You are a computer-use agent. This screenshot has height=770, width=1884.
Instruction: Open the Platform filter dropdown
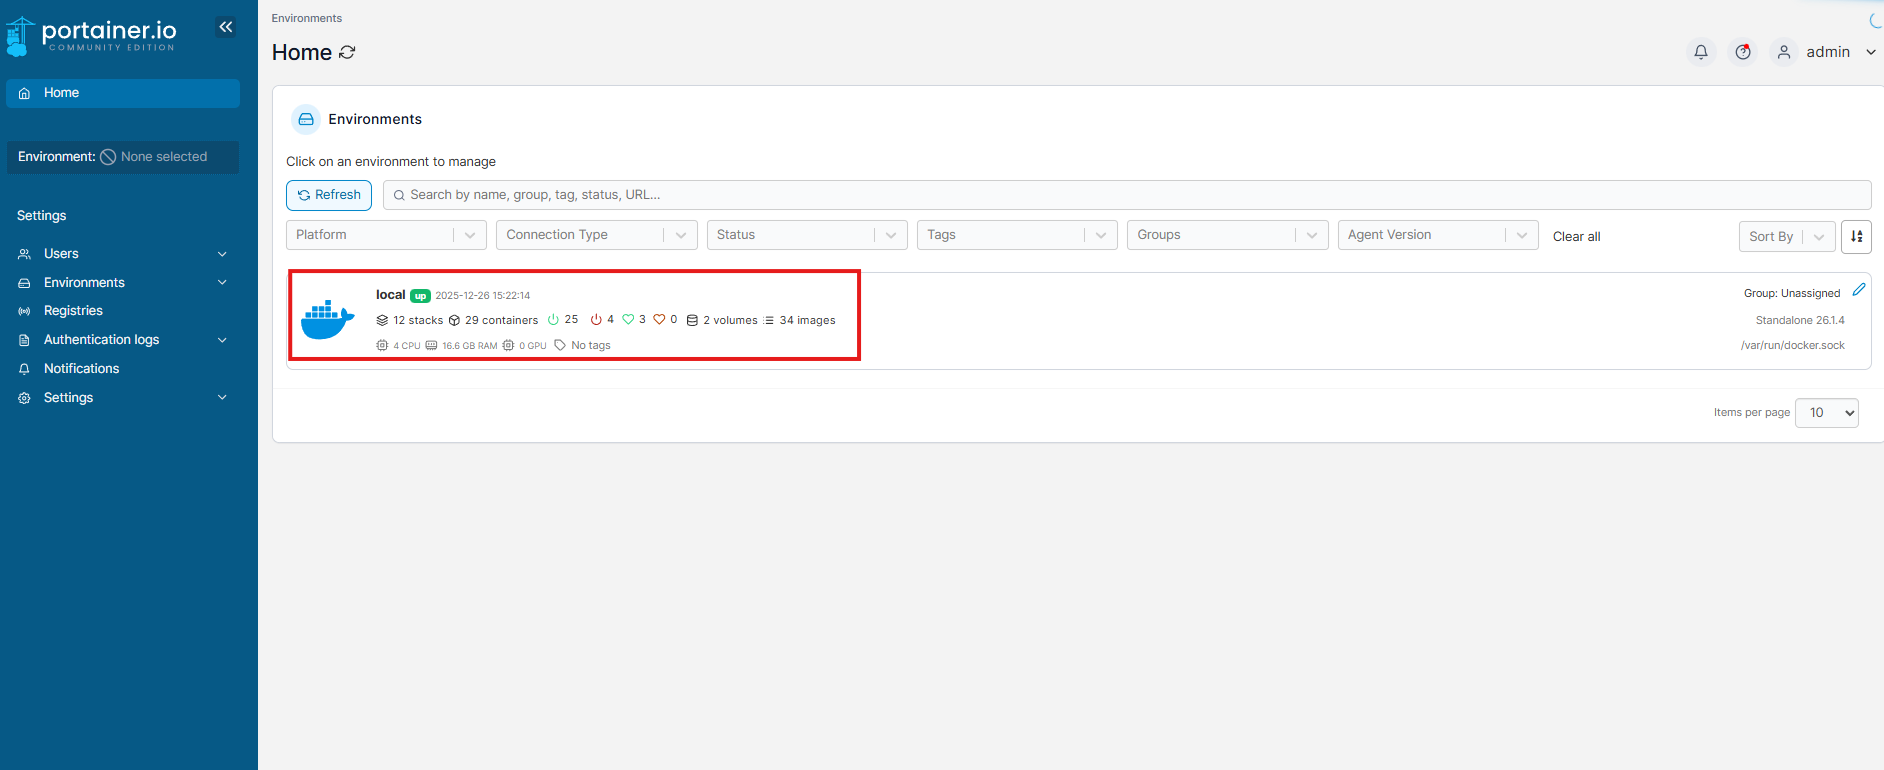click(x=385, y=235)
